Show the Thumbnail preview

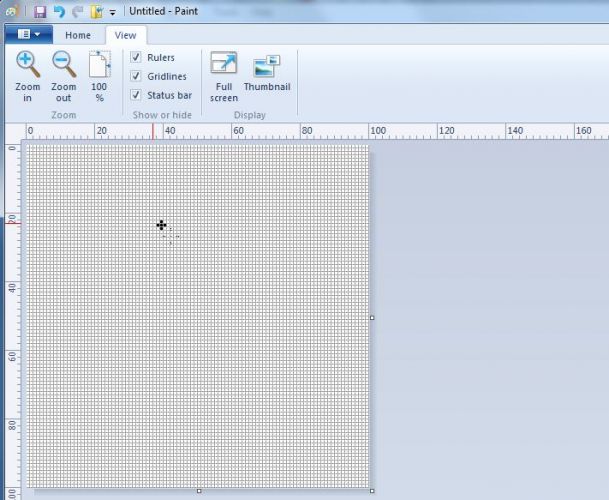coord(267,66)
